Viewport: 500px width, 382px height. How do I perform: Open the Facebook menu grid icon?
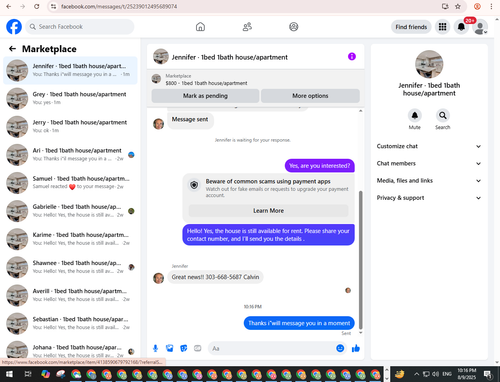(442, 27)
